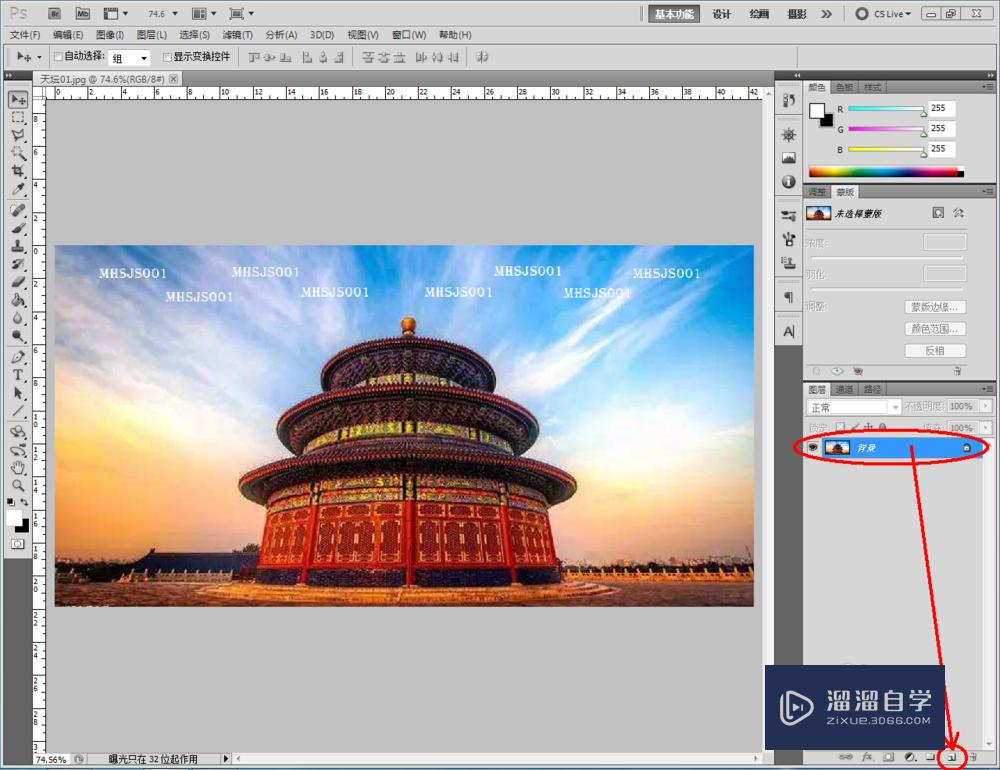This screenshot has width=1000, height=770.
Task: Swap foreground and background colors
Action: click(x=24, y=502)
